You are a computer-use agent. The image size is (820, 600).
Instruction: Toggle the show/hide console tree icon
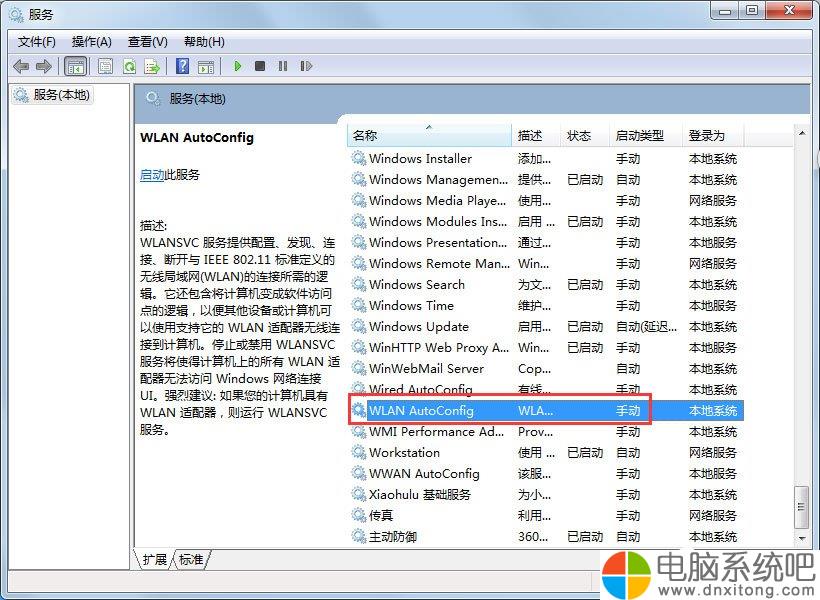pos(75,66)
